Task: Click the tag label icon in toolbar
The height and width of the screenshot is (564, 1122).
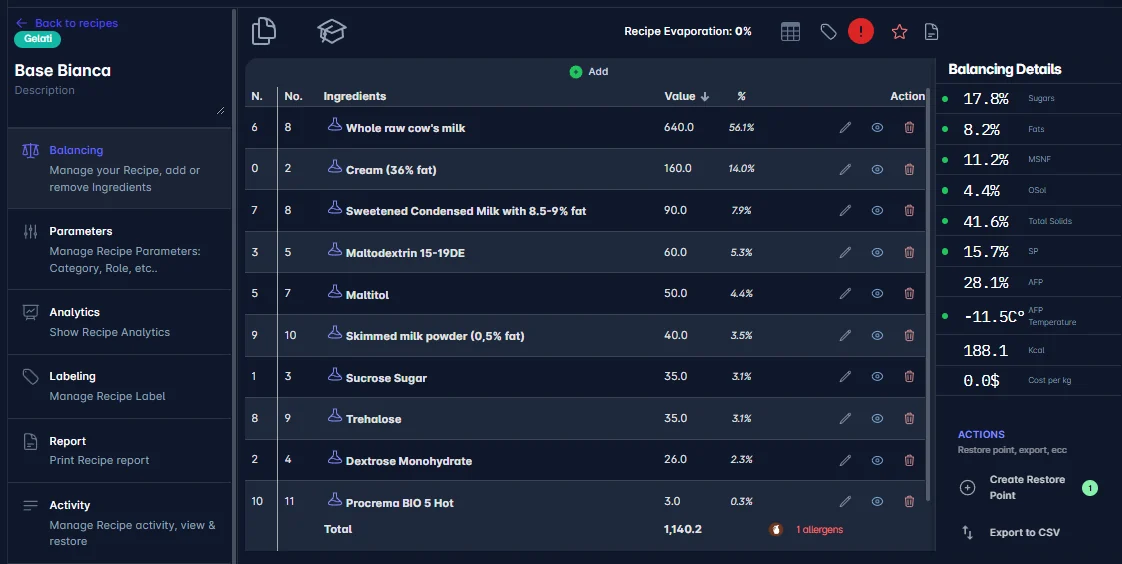Action: click(x=828, y=31)
